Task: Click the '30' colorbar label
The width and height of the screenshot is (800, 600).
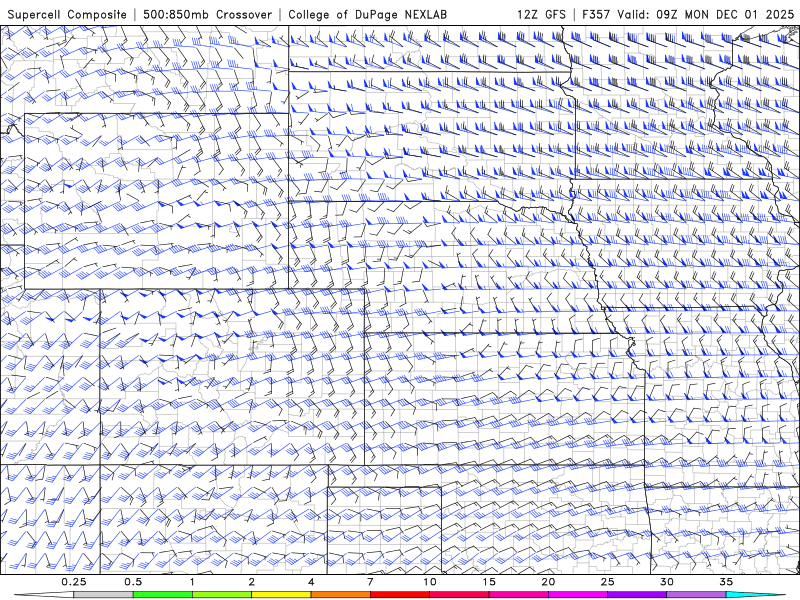Action: click(667, 582)
